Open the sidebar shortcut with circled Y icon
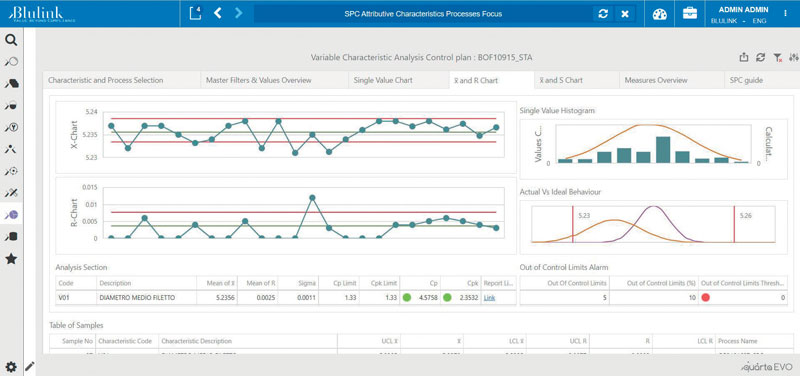The width and height of the screenshot is (800, 376). (11, 128)
